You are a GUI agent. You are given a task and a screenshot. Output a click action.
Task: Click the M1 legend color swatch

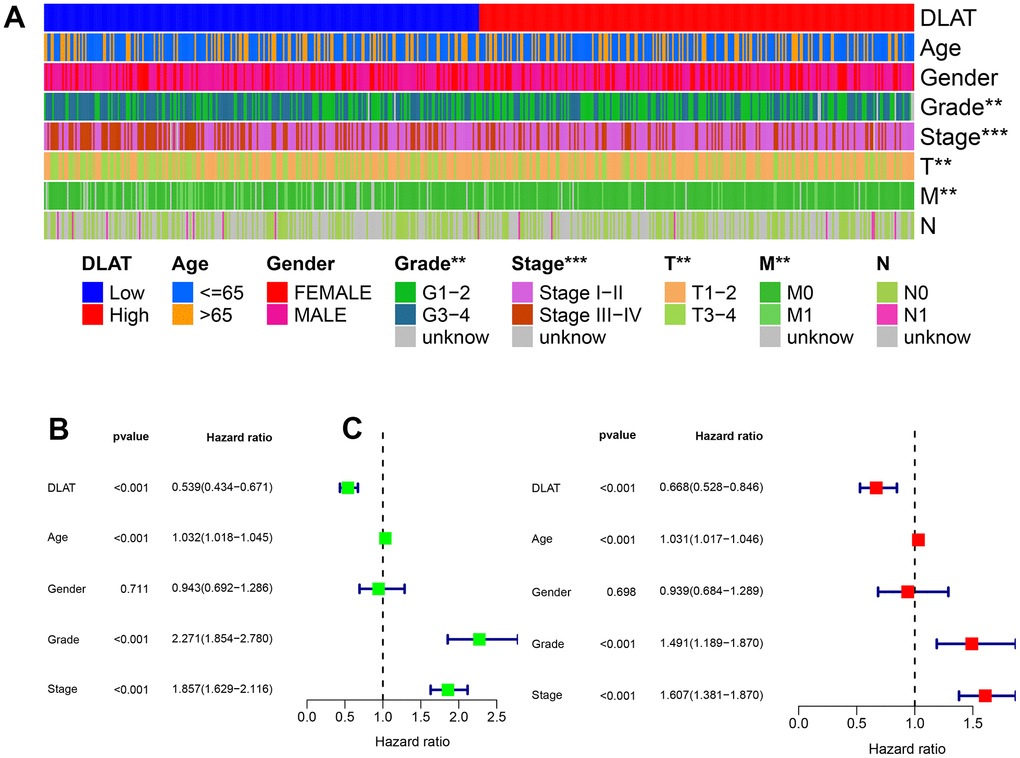click(x=772, y=315)
